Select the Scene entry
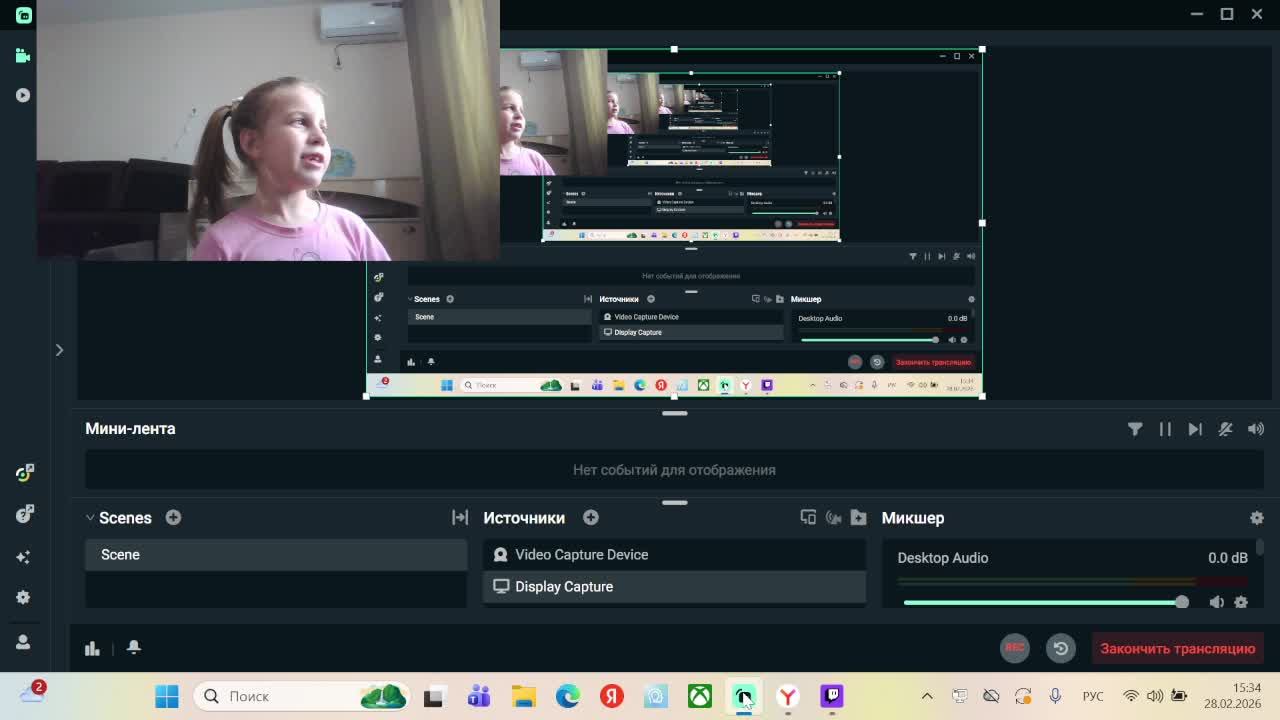This screenshot has height=720, width=1280. pos(276,555)
